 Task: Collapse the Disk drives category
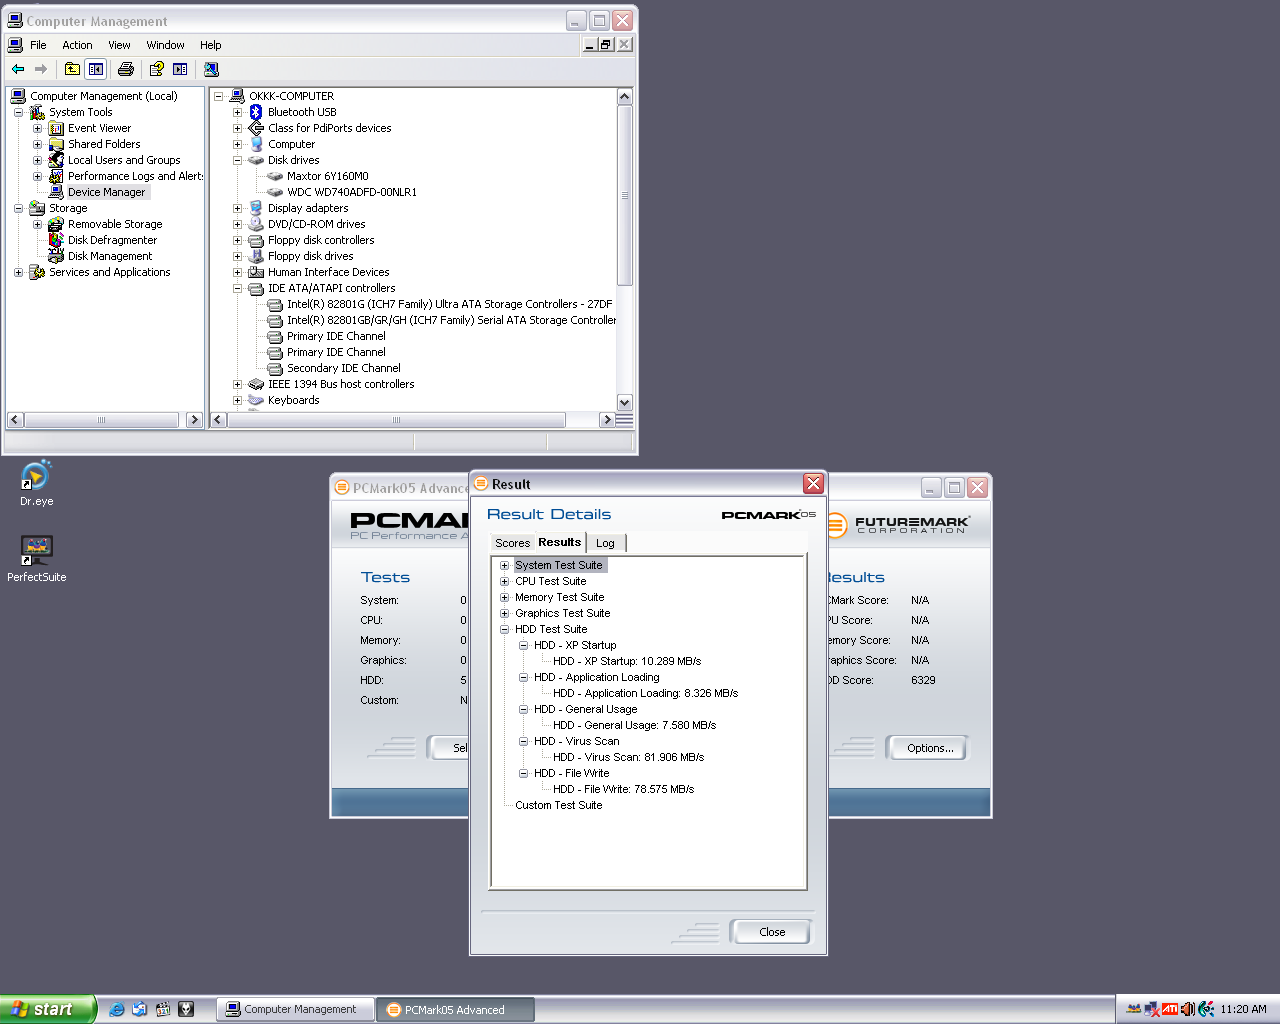coord(238,160)
